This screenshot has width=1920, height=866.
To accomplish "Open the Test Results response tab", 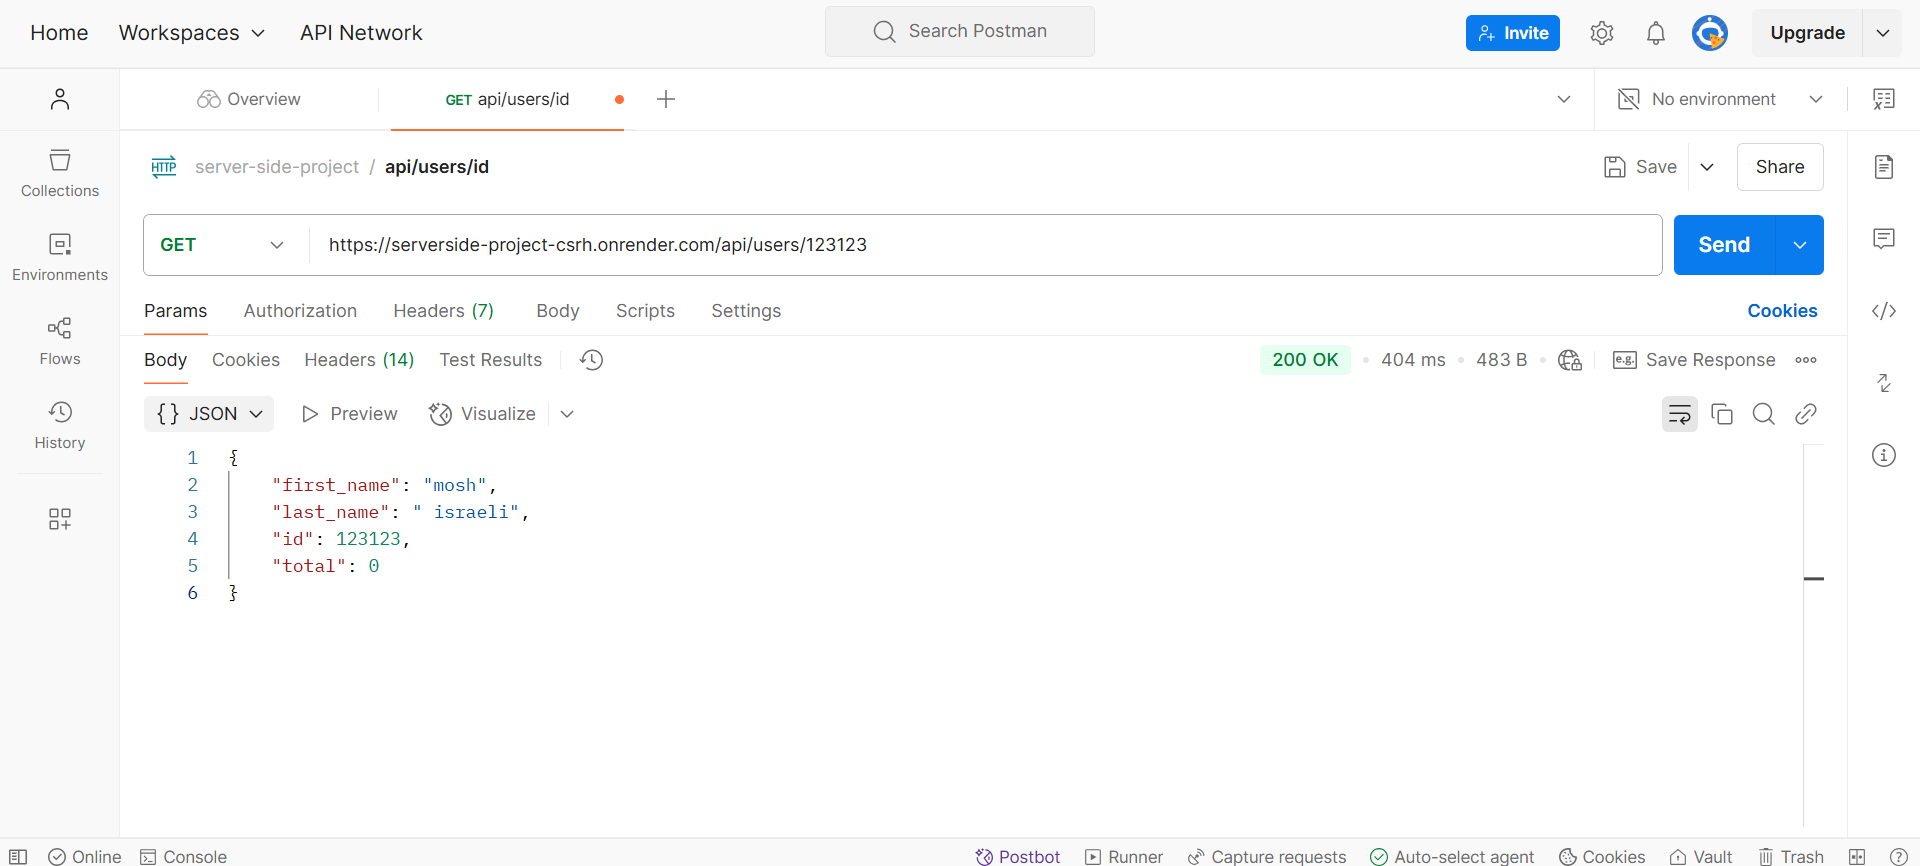I will tap(490, 360).
